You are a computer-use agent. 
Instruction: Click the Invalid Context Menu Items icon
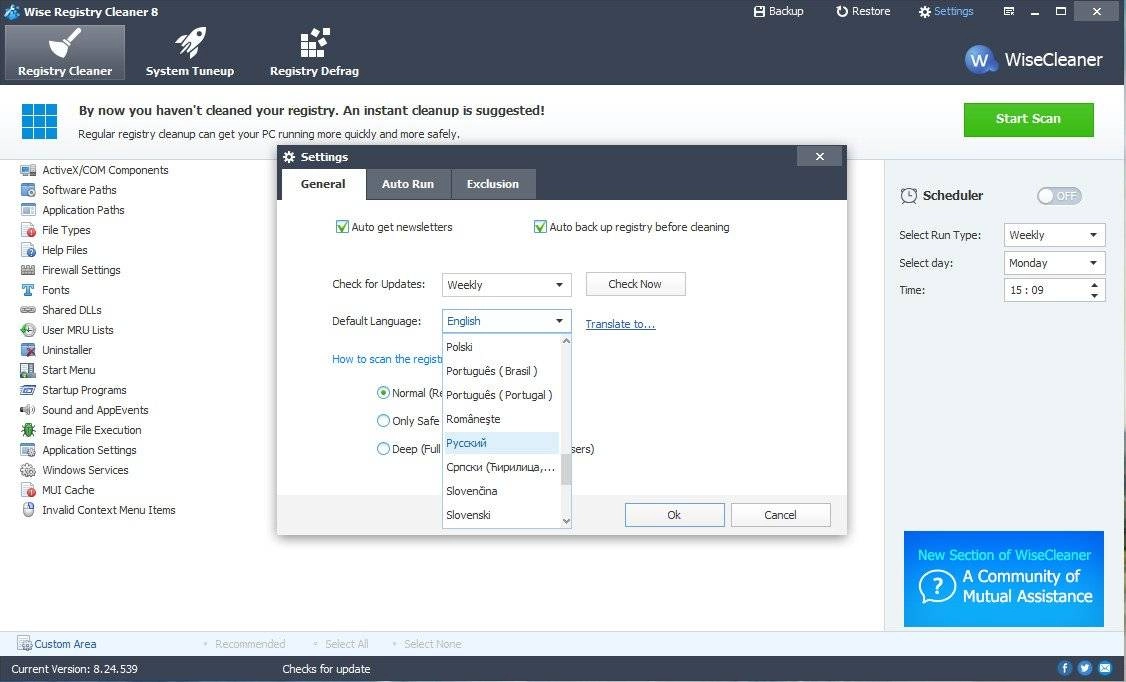click(28, 510)
